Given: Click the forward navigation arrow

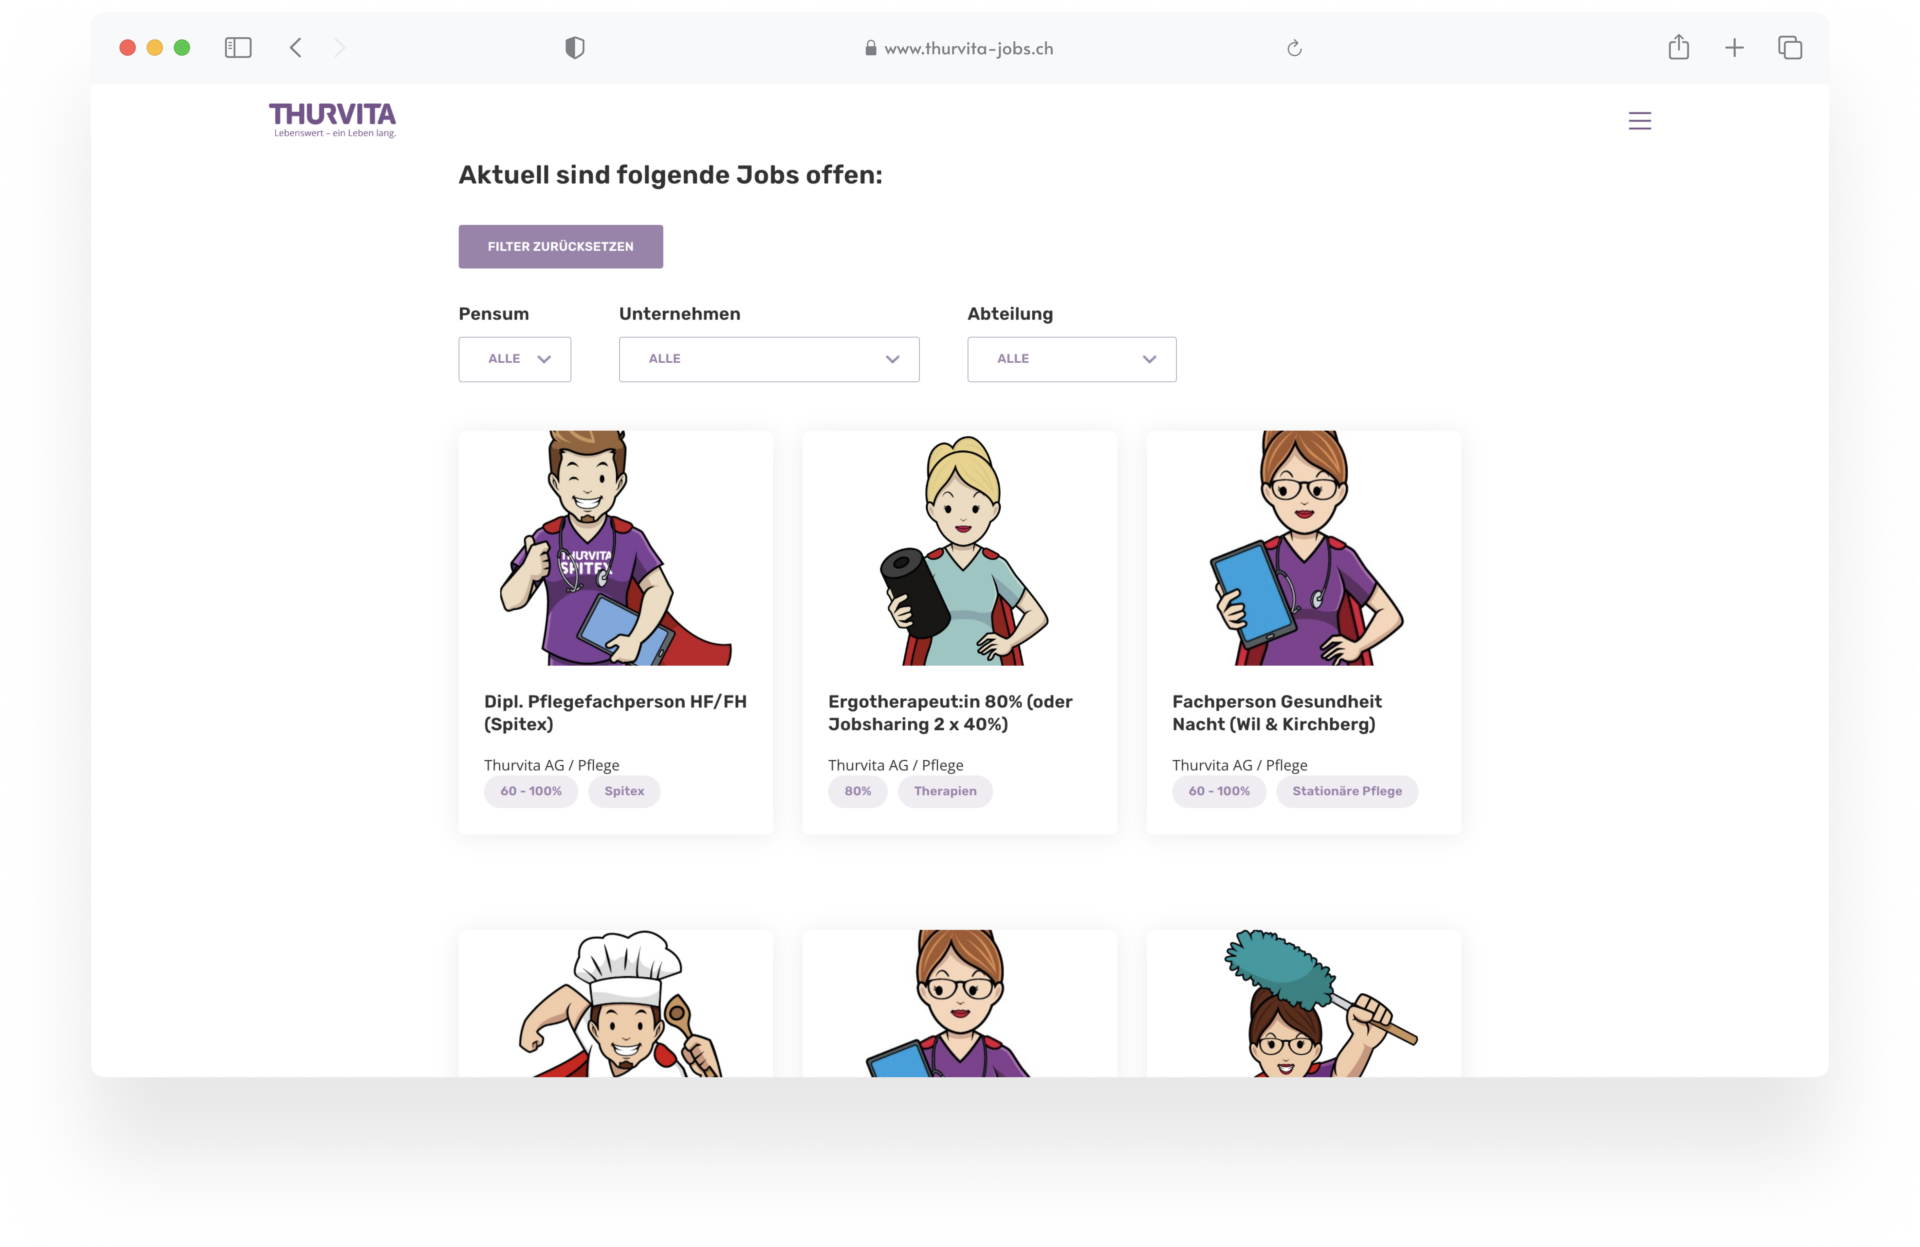Looking at the screenshot, I should click(340, 48).
